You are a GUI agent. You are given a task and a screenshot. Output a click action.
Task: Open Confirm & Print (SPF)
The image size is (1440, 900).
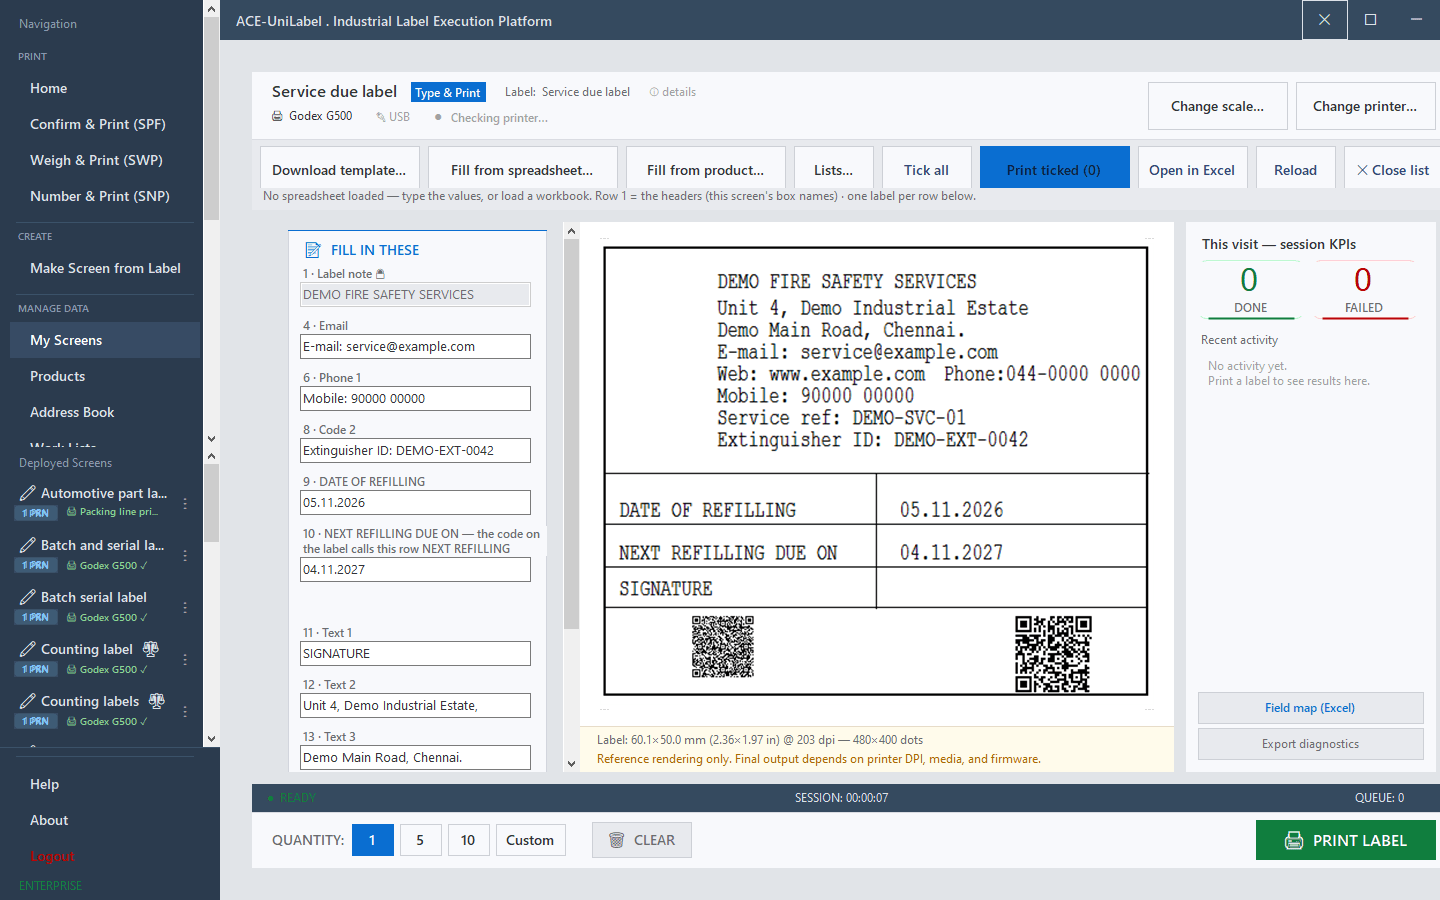105,124
